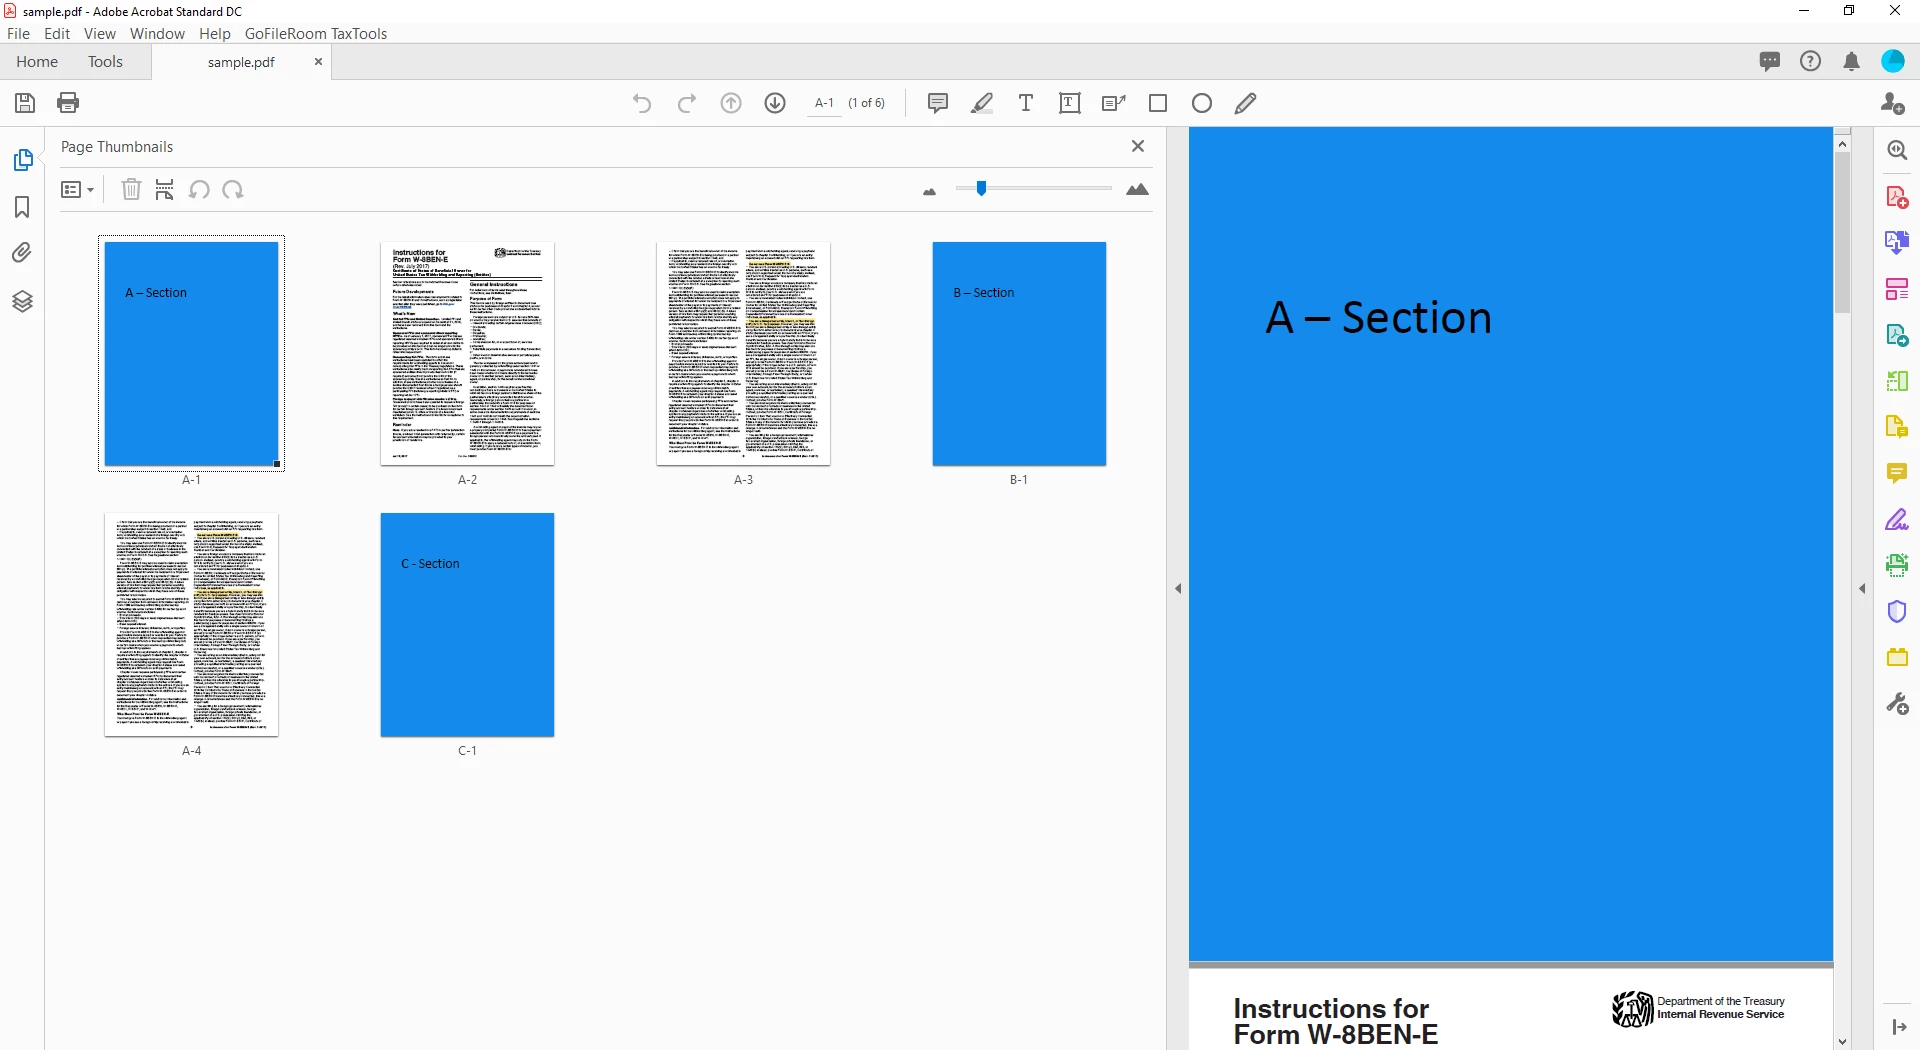Open the account profile avatar
This screenshot has height=1050, width=1920.
pos(1893,61)
